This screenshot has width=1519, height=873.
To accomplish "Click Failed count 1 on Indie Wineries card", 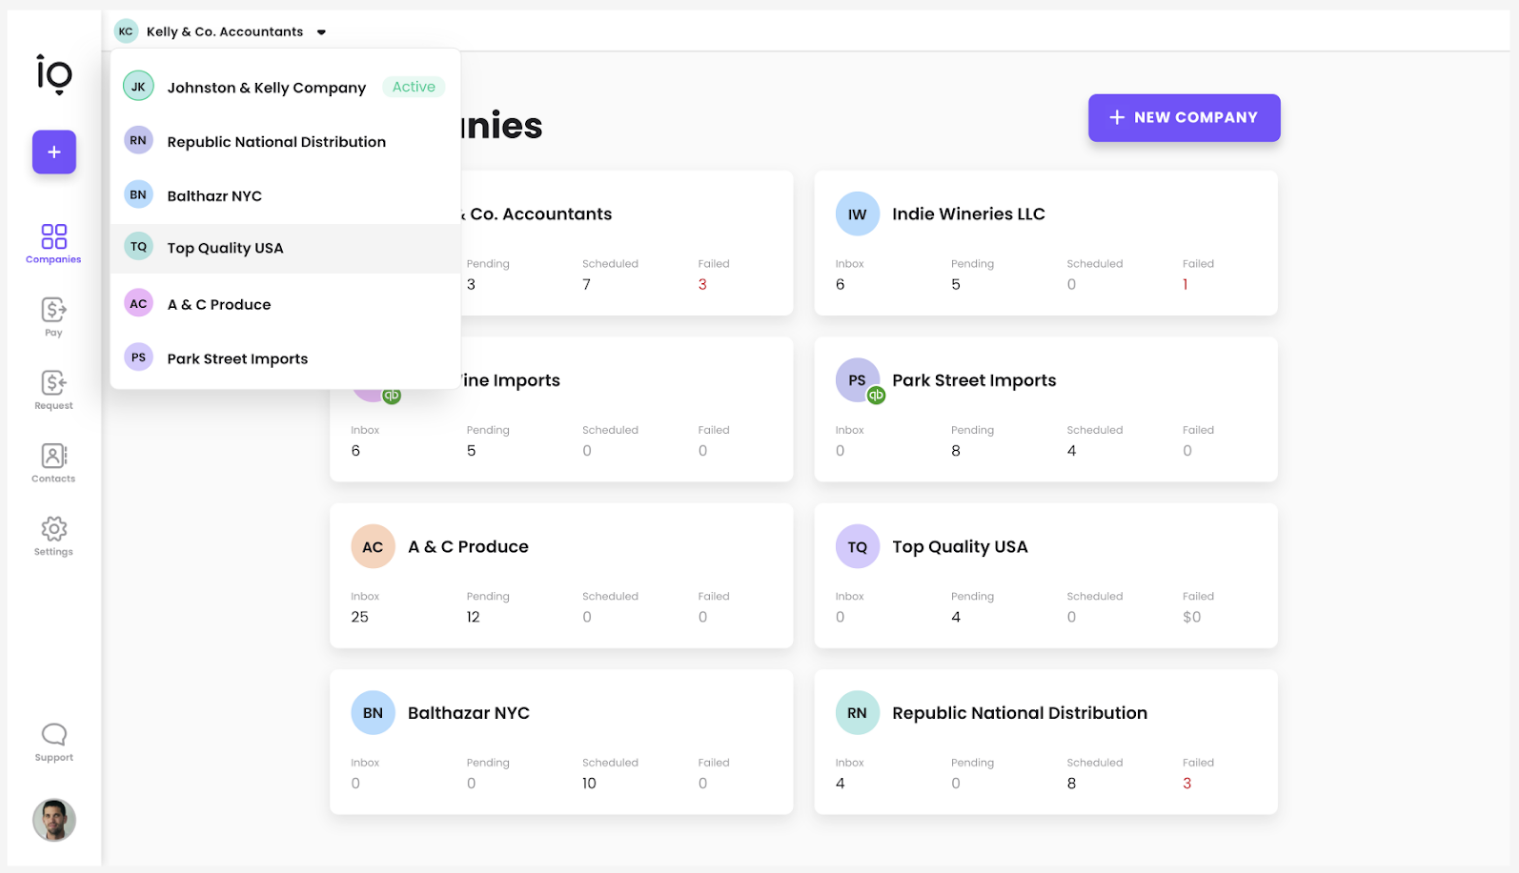I will point(1185,285).
